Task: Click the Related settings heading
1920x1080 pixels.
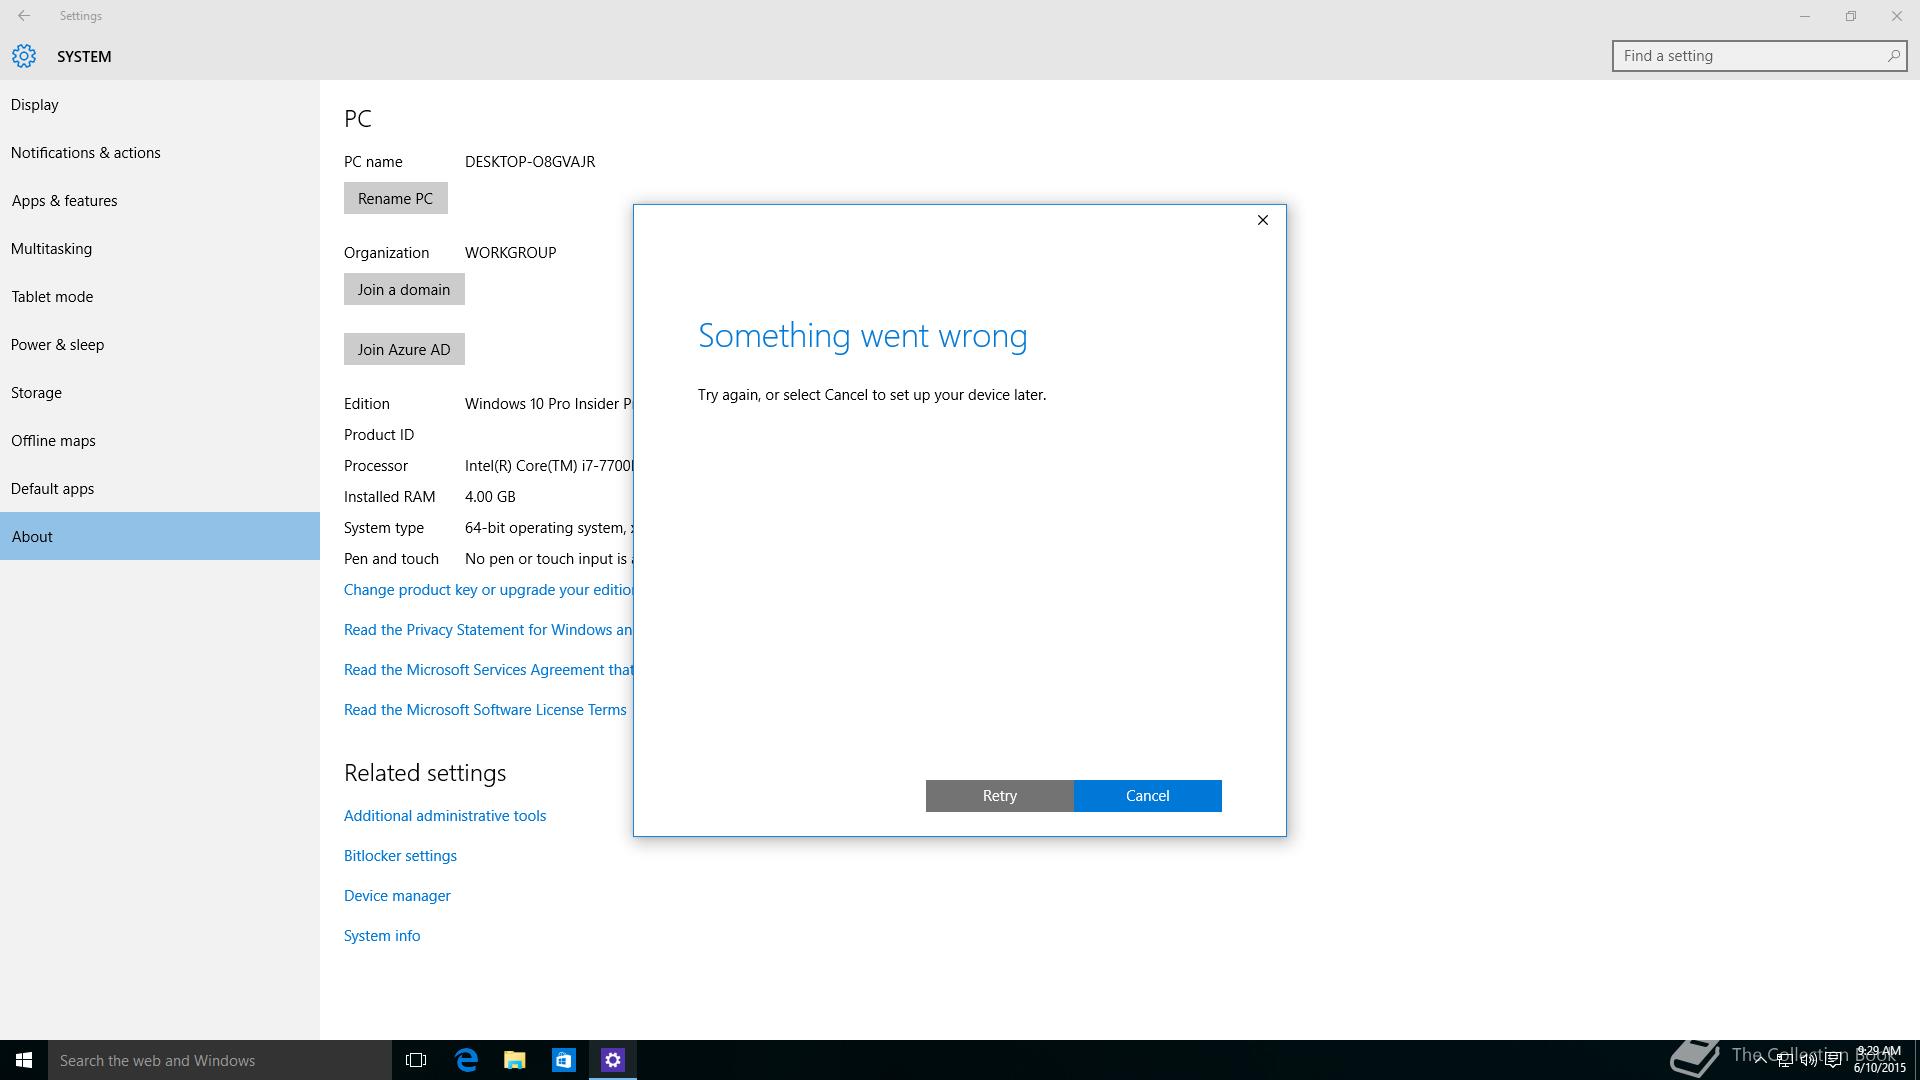Action: (x=425, y=773)
